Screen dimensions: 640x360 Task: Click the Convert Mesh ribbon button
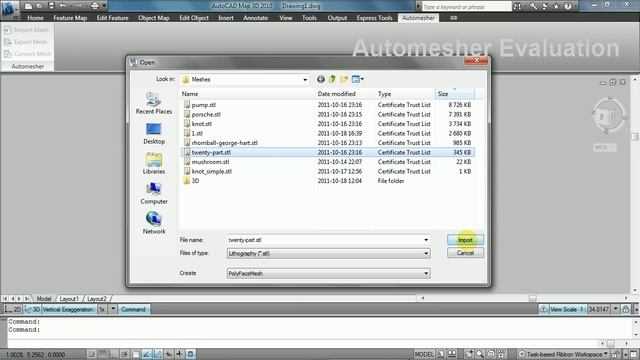coord(27,53)
